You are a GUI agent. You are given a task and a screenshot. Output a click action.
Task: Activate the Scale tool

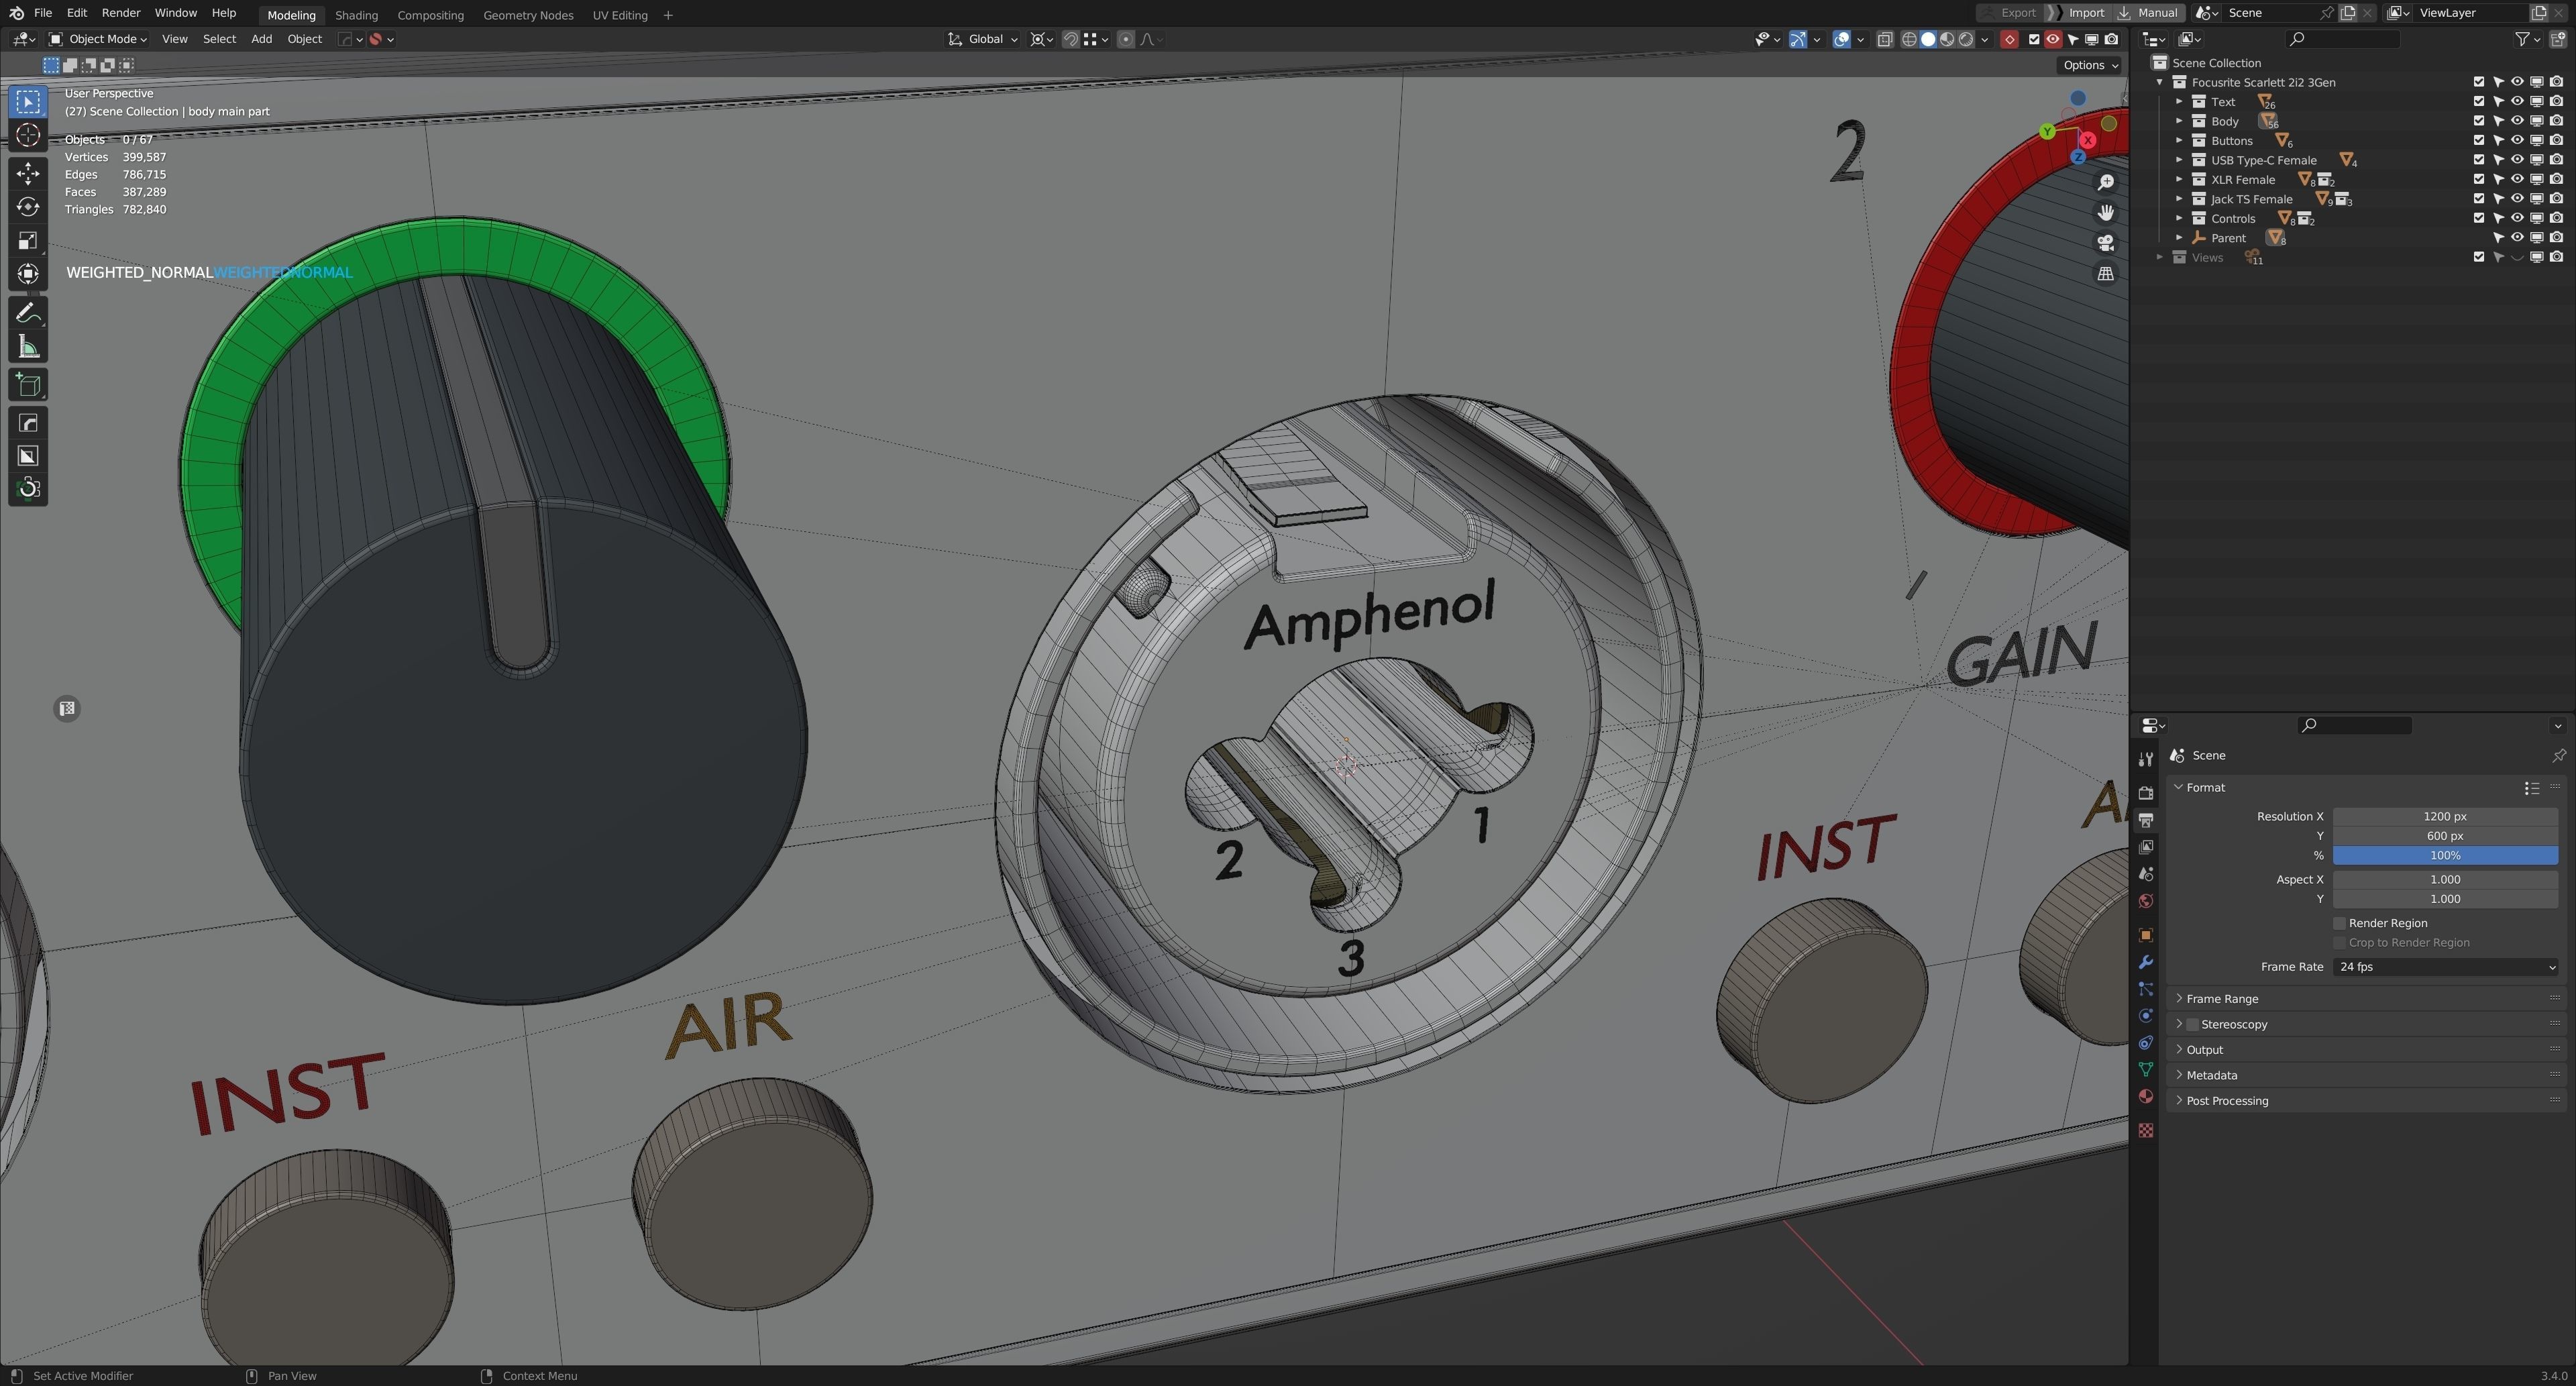tap(28, 240)
